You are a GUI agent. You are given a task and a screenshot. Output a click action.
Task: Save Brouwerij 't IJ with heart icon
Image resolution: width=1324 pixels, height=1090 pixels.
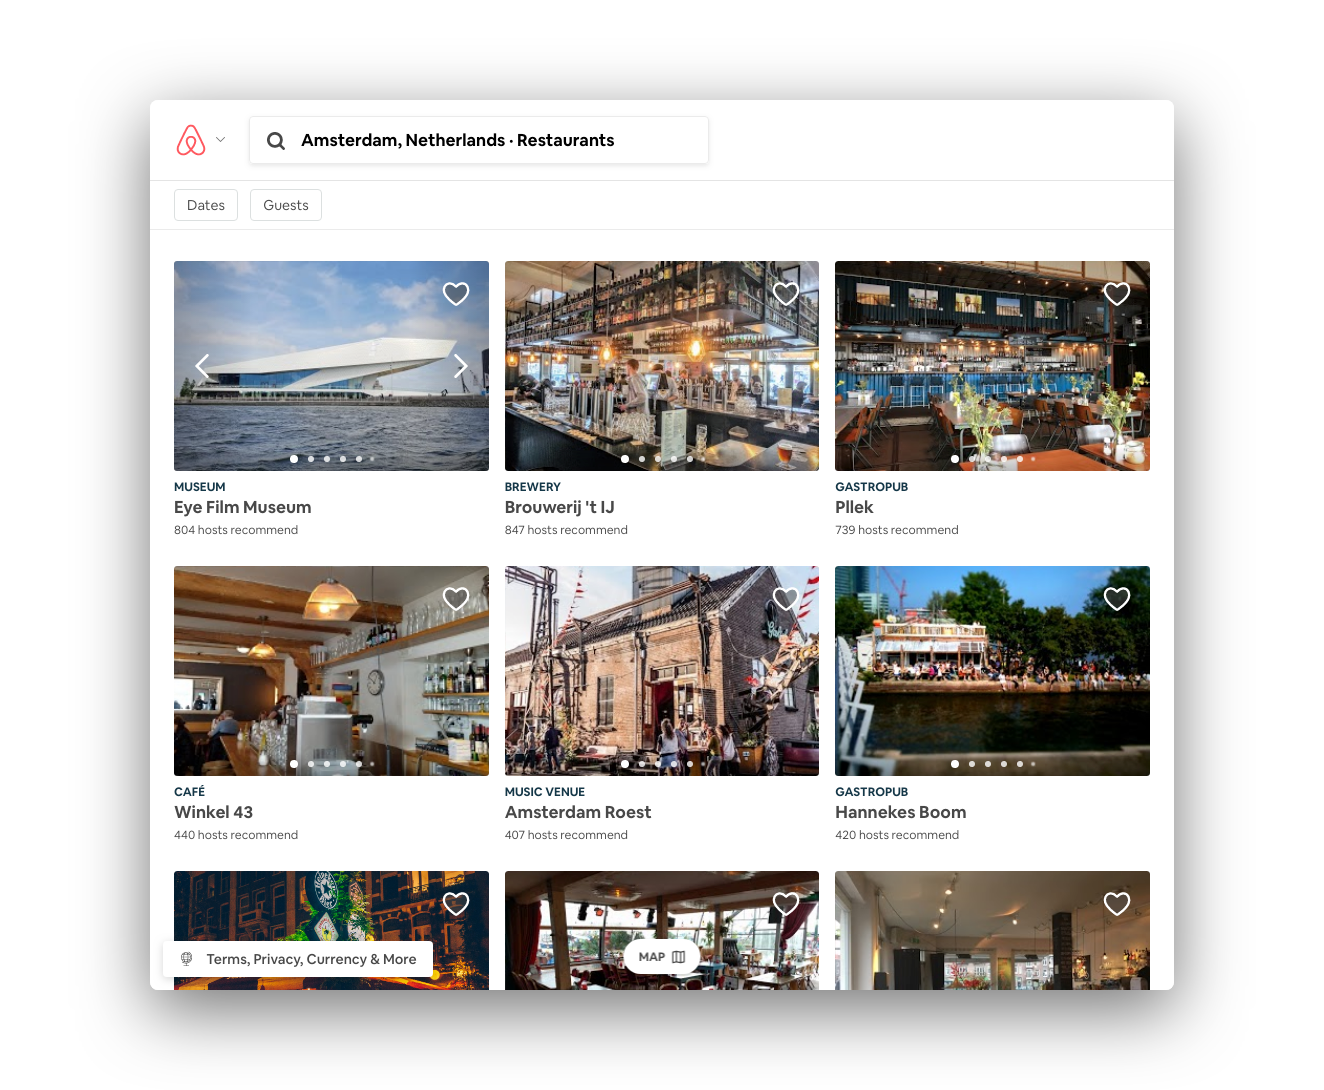point(786,294)
